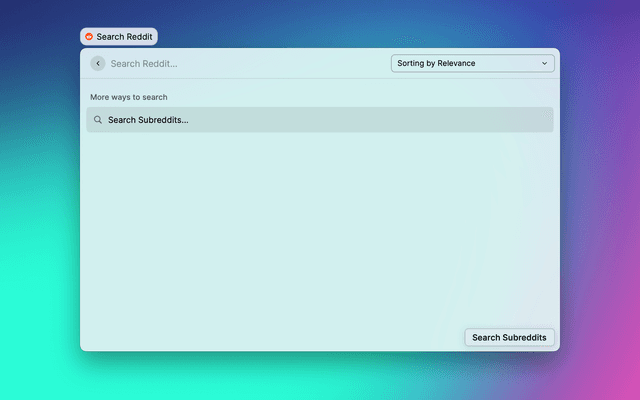Open the Sorting by Relevance dropdown

pos(472,63)
